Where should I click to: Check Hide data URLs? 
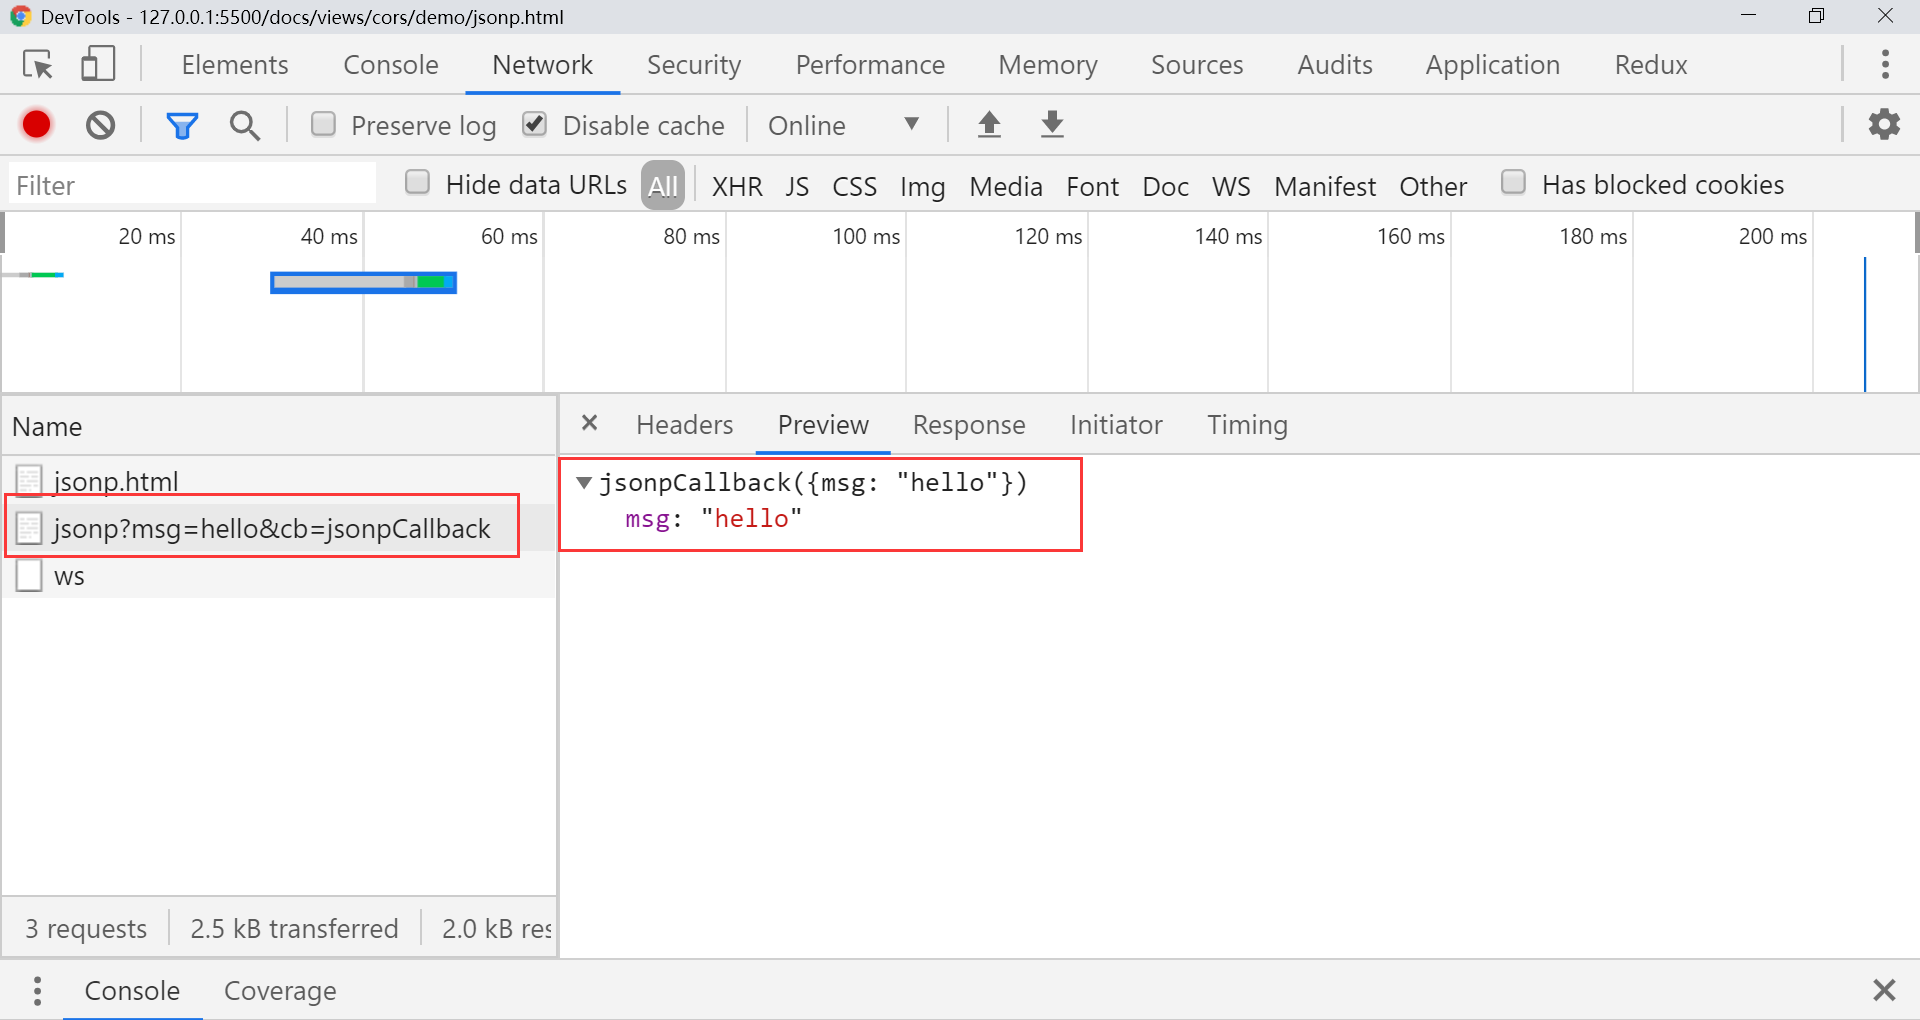point(417,182)
